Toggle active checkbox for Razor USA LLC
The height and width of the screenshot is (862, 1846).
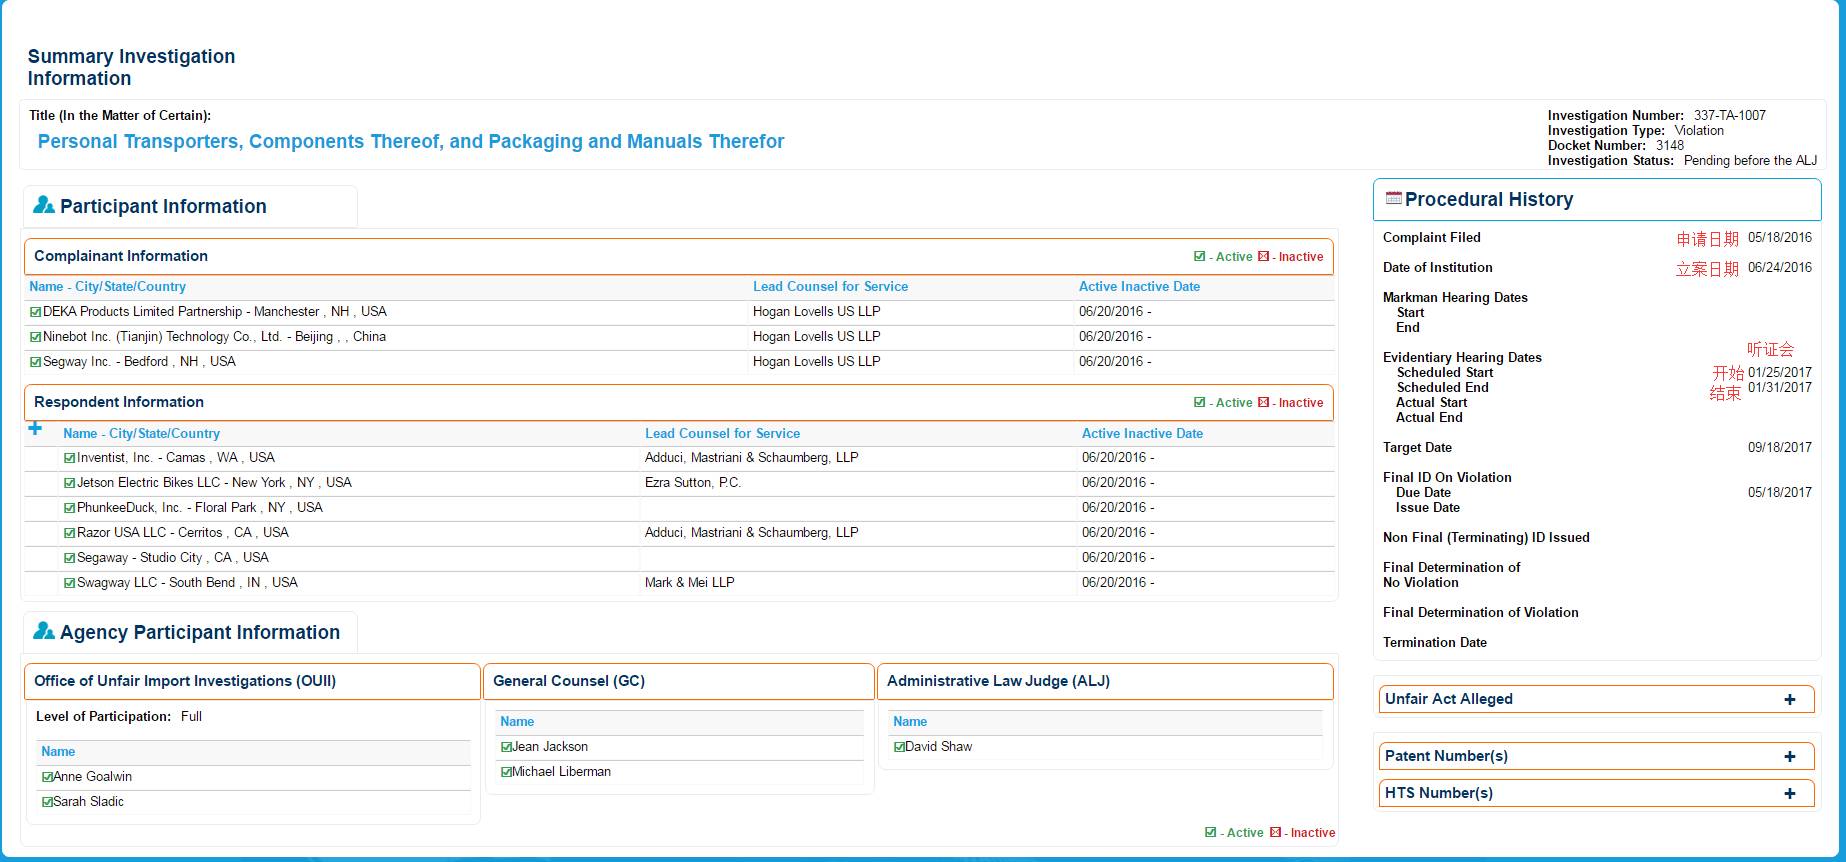tap(70, 533)
